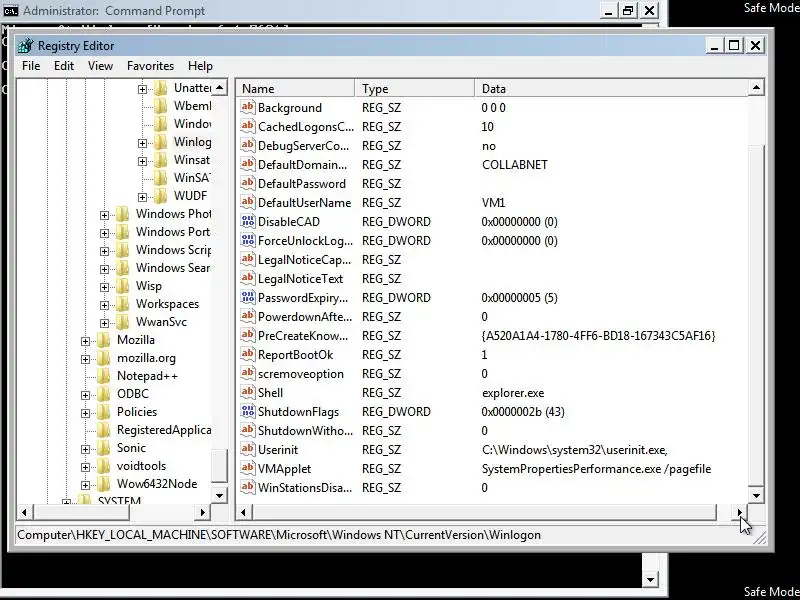800x600 pixels.
Task: Click the values pane scroll-right arrow
Action: [740, 512]
